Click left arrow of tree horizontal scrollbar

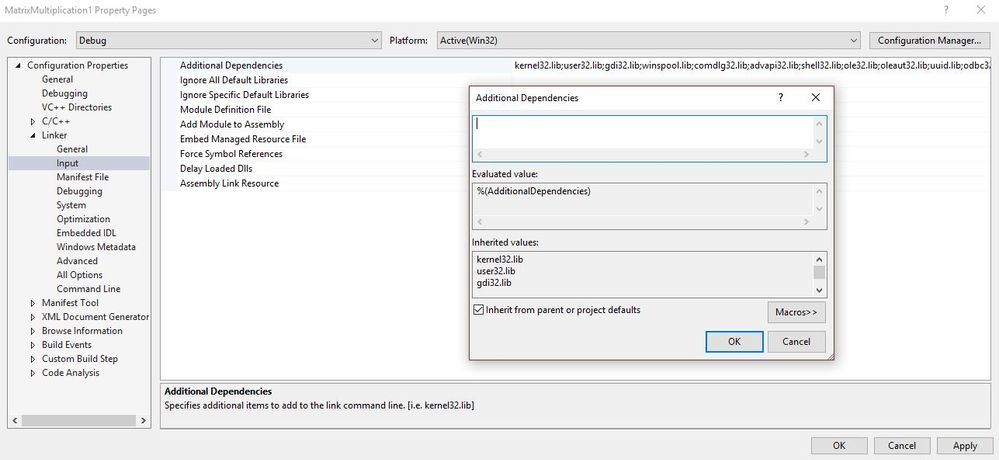[x=16, y=421]
